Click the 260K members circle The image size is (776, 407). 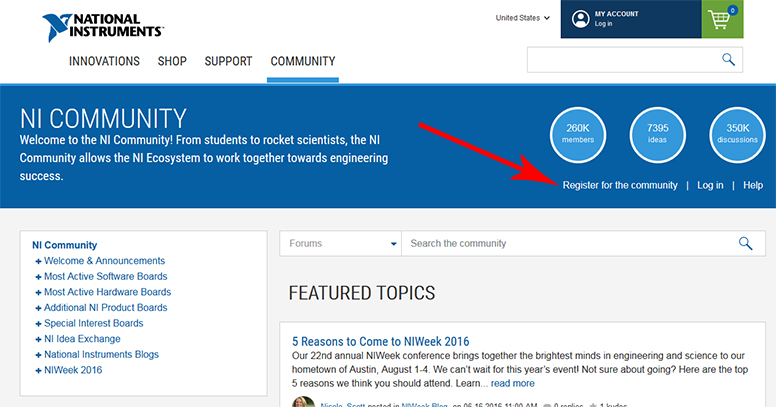(578, 135)
